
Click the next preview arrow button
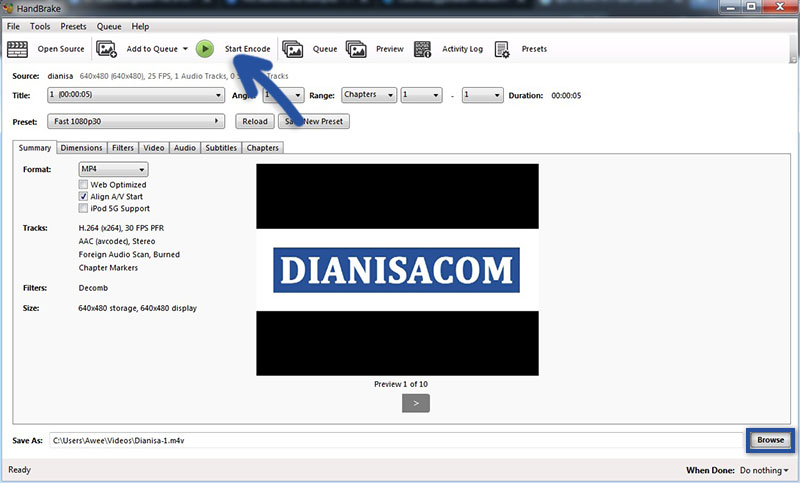[x=416, y=403]
